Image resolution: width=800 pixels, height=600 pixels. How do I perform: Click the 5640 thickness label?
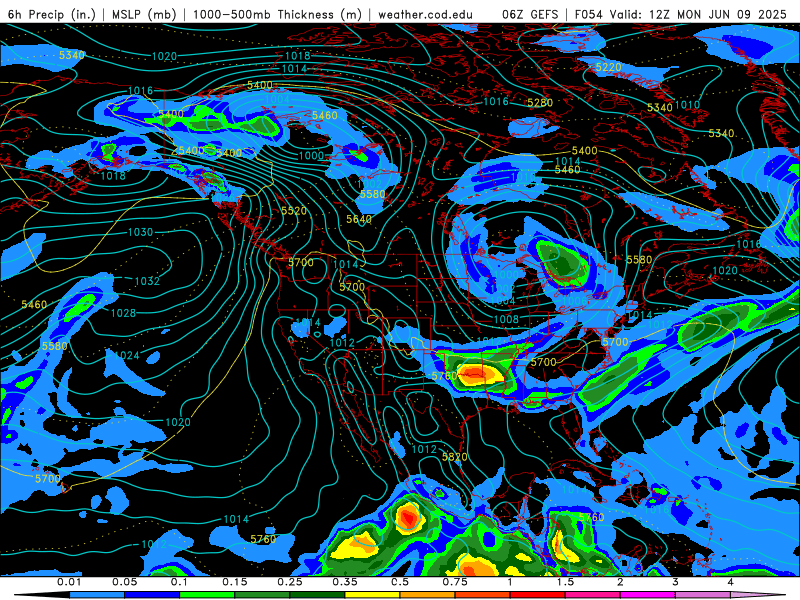[359, 219]
